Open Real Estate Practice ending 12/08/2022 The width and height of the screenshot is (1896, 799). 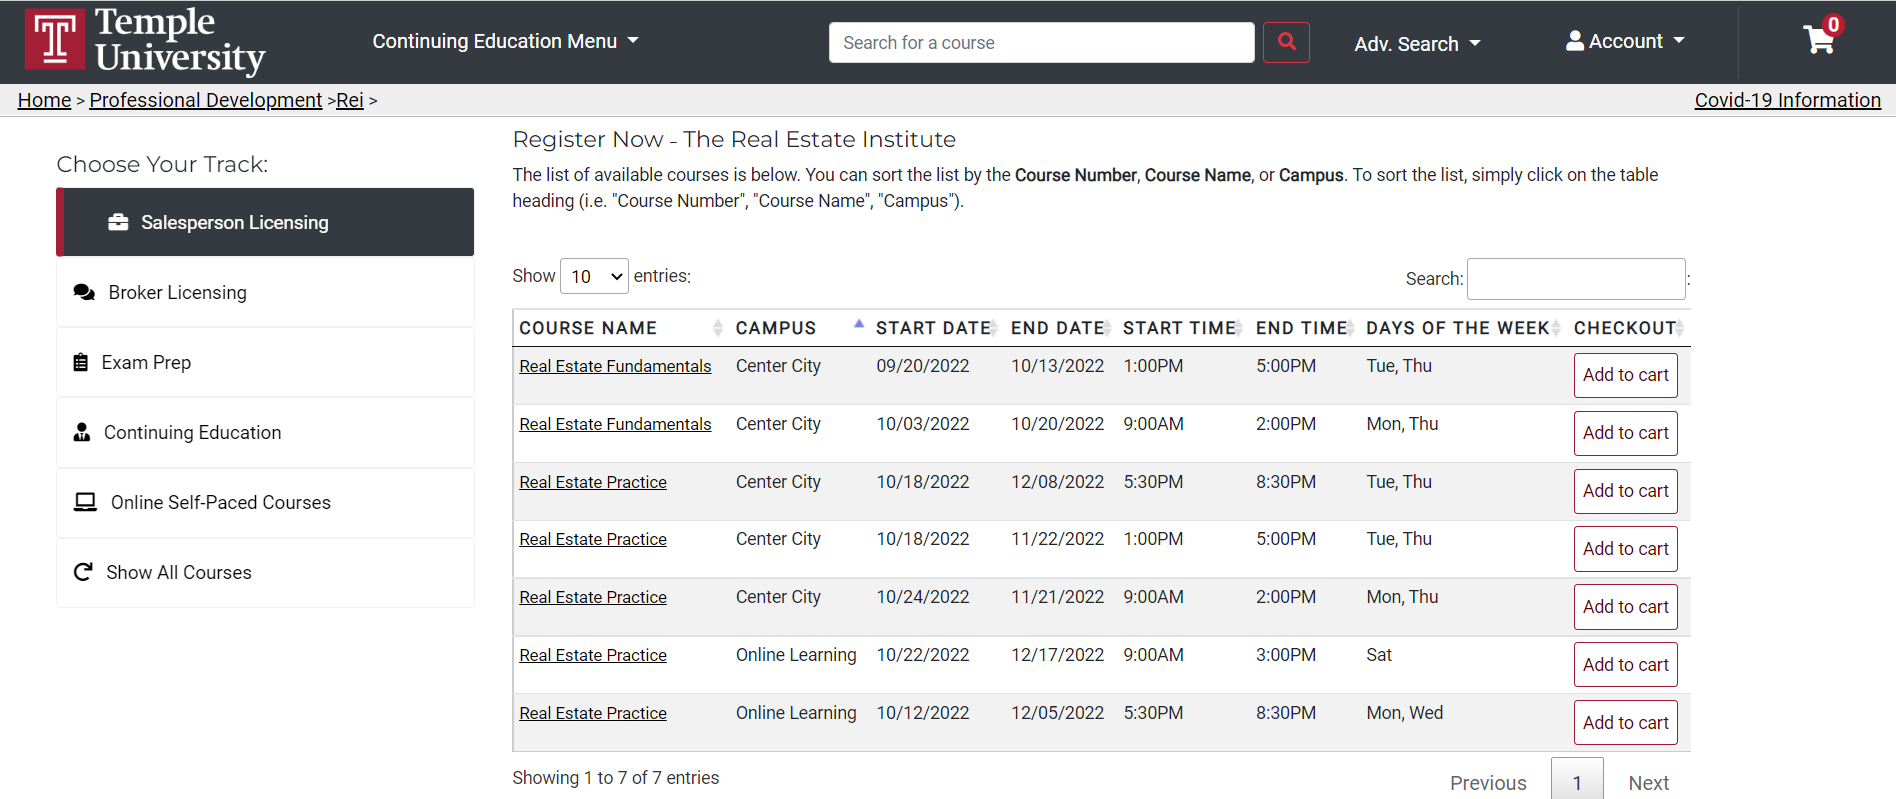[x=593, y=482]
